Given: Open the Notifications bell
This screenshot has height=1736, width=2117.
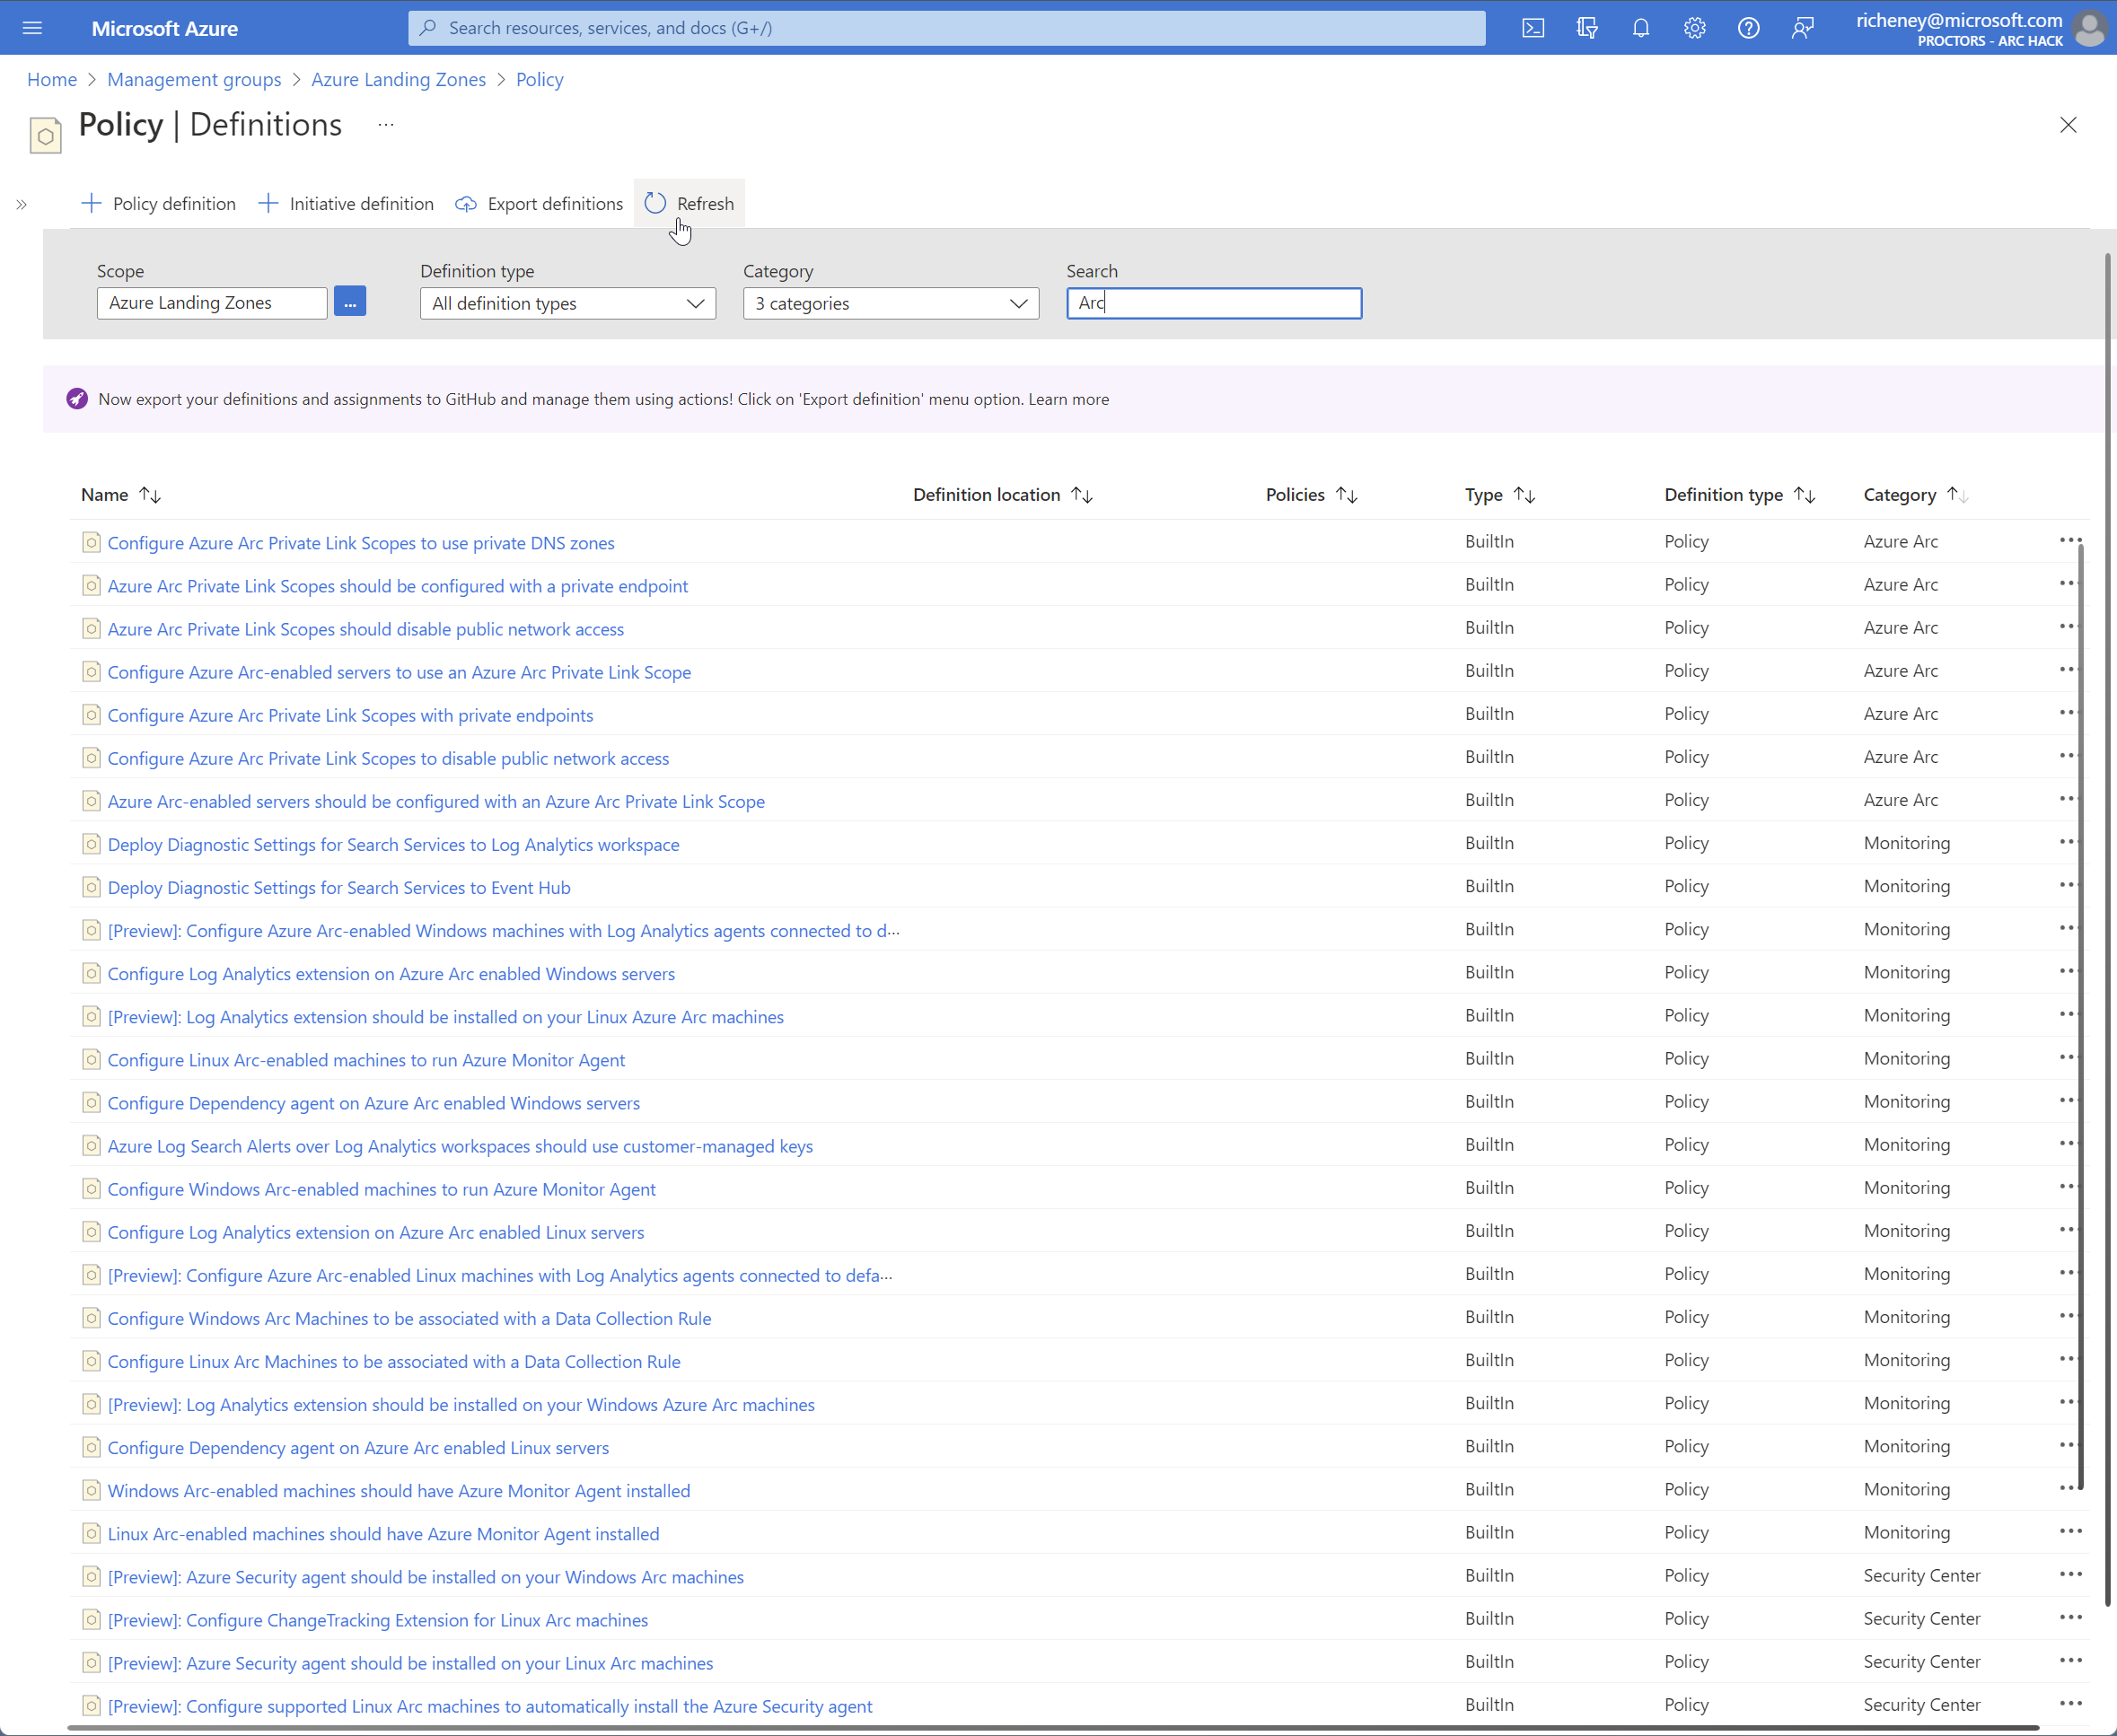Looking at the screenshot, I should tap(1641, 27).
